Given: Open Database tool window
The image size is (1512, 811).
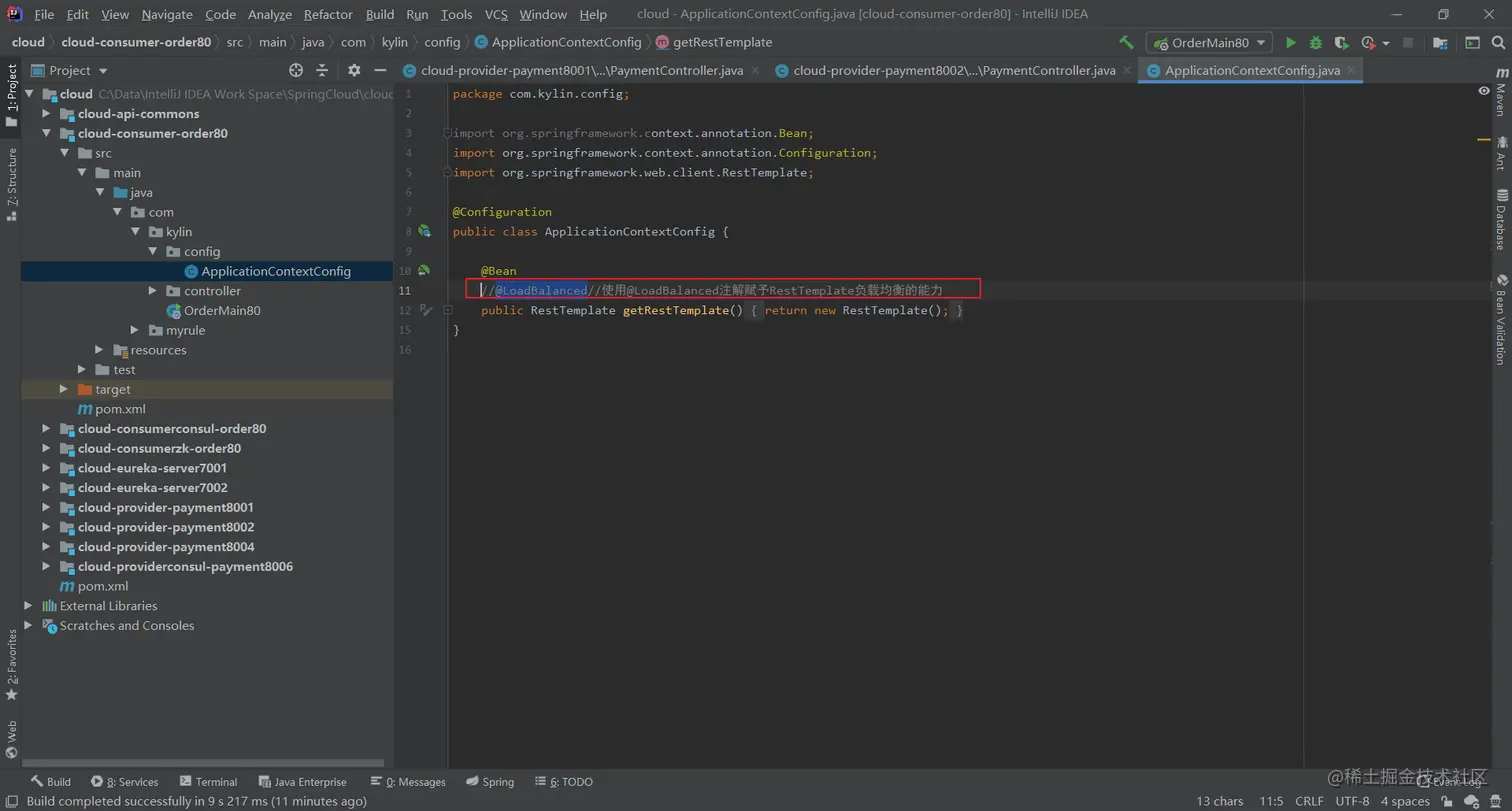Looking at the screenshot, I should 1501,219.
